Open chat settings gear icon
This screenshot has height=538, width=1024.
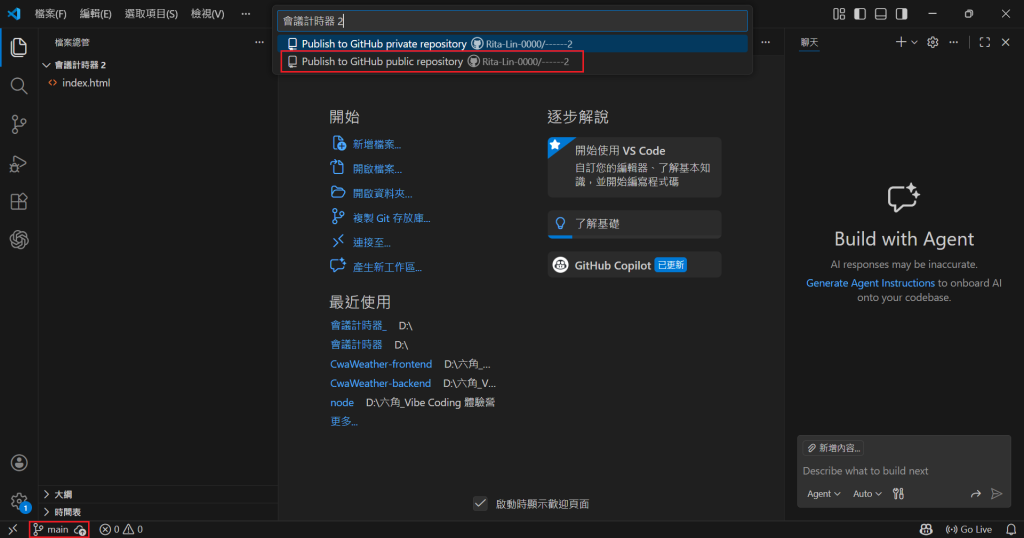tap(933, 42)
